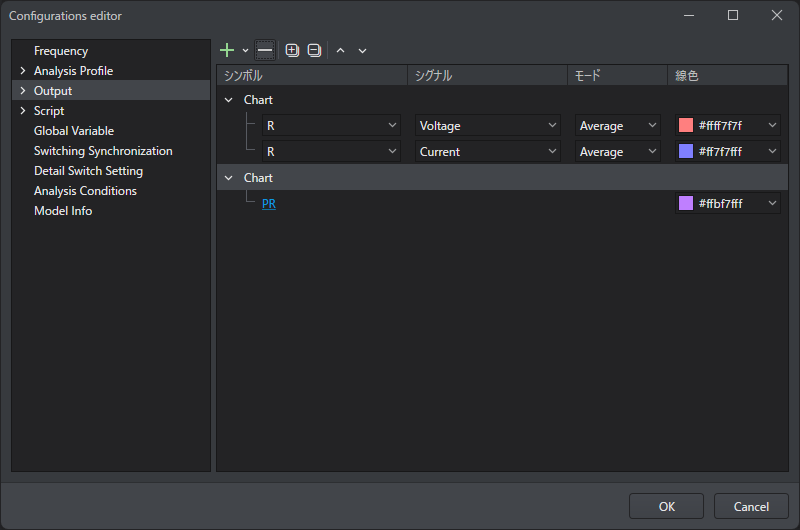This screenshot has width=800, height=530.
Task: Move item up with up arrow
Action: [x=340, y=51]
